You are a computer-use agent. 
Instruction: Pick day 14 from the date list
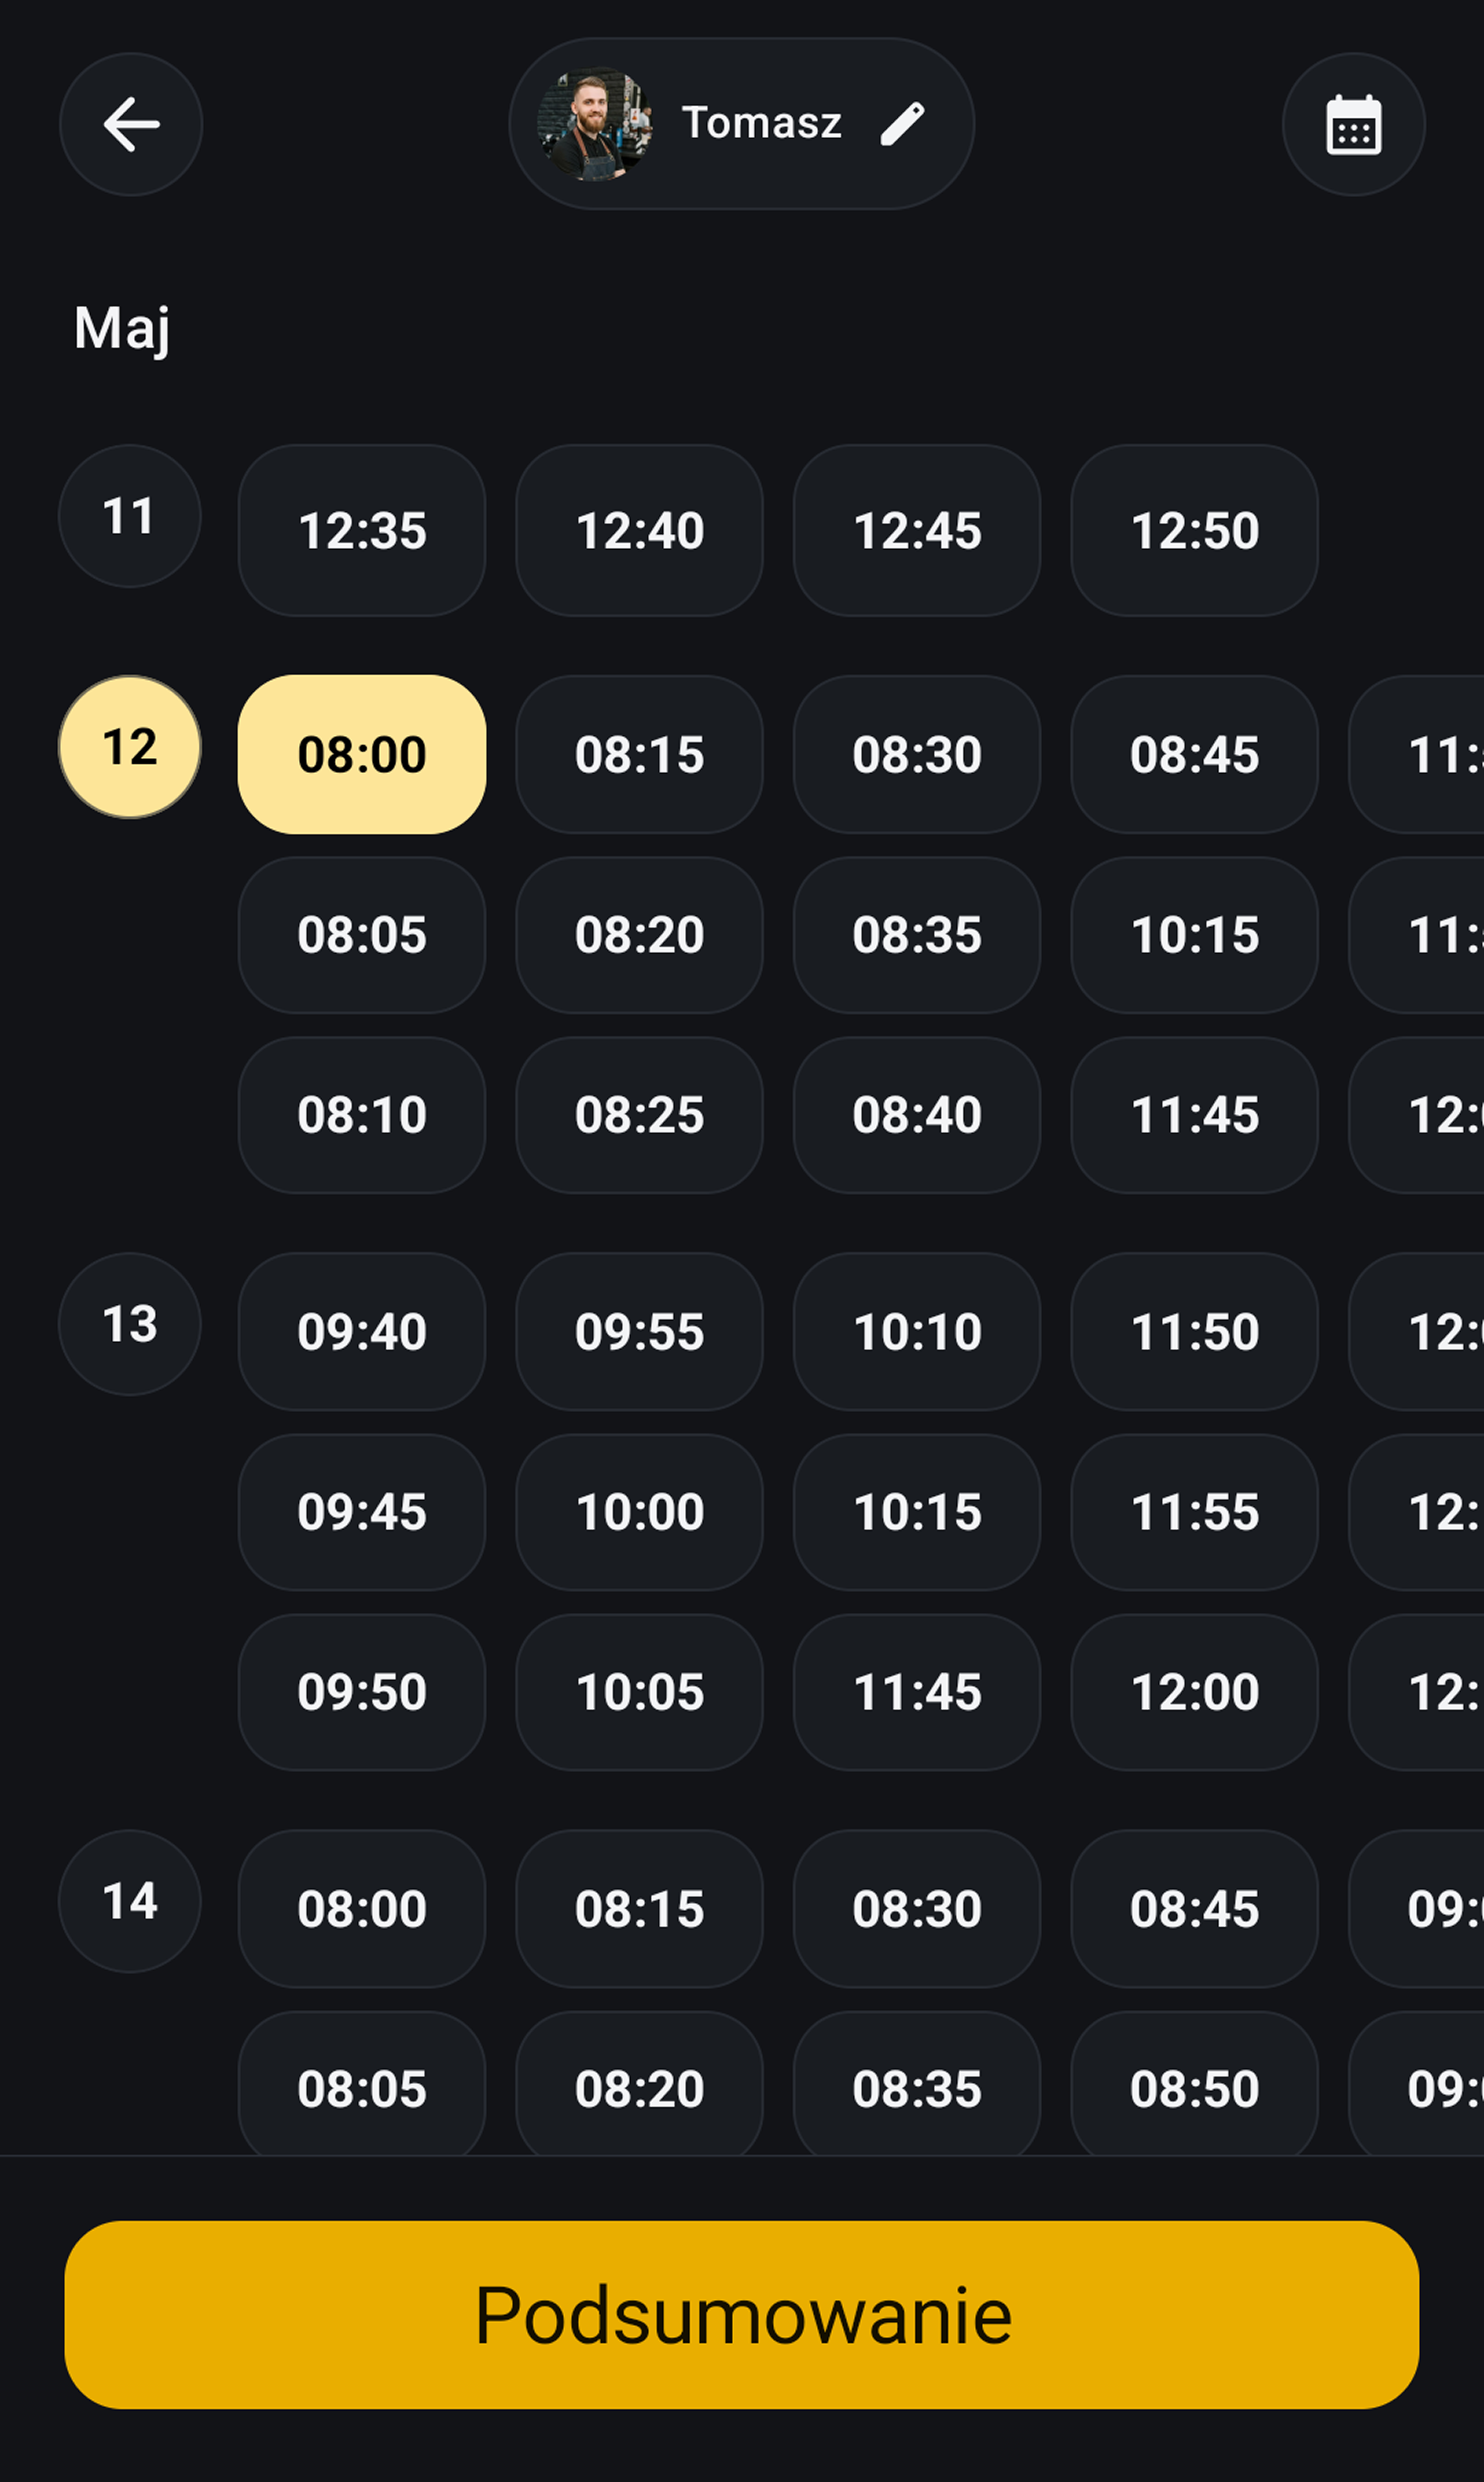pos(130,1901)
